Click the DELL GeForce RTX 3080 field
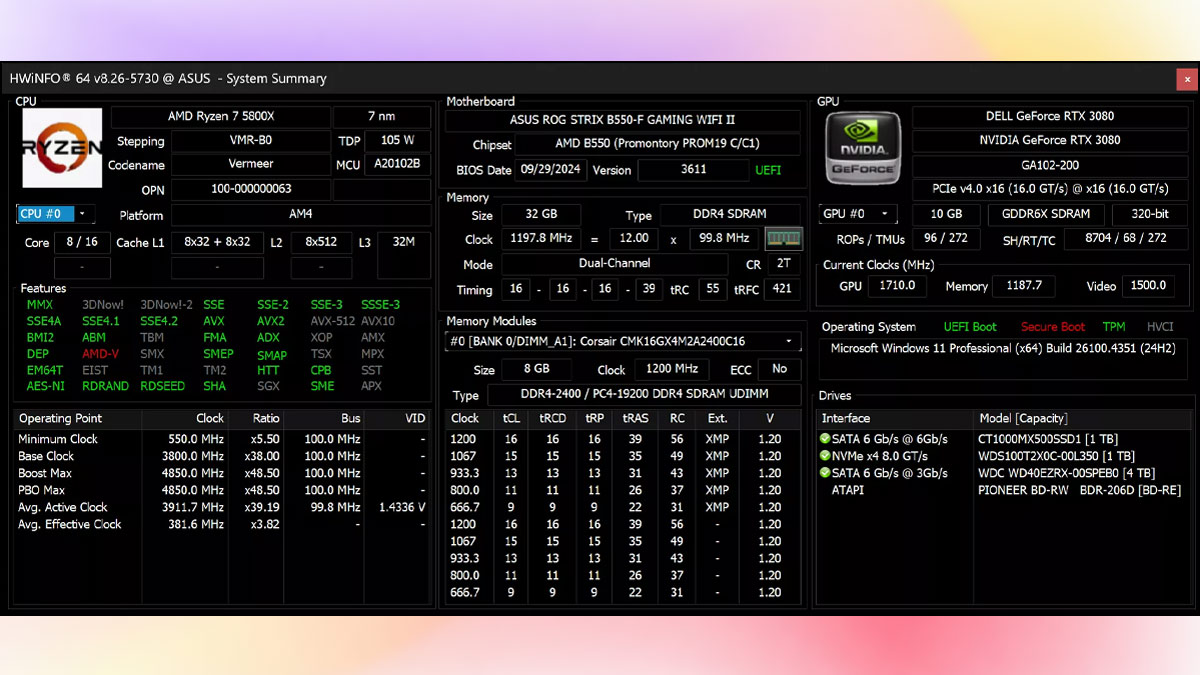The image size is (1200, 675). point(1049,116)
